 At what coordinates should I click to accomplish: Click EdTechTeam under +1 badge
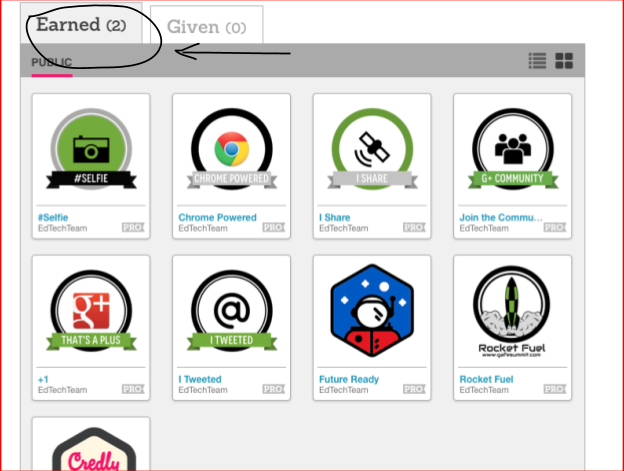pyautogui.click(x=62, y=390)
